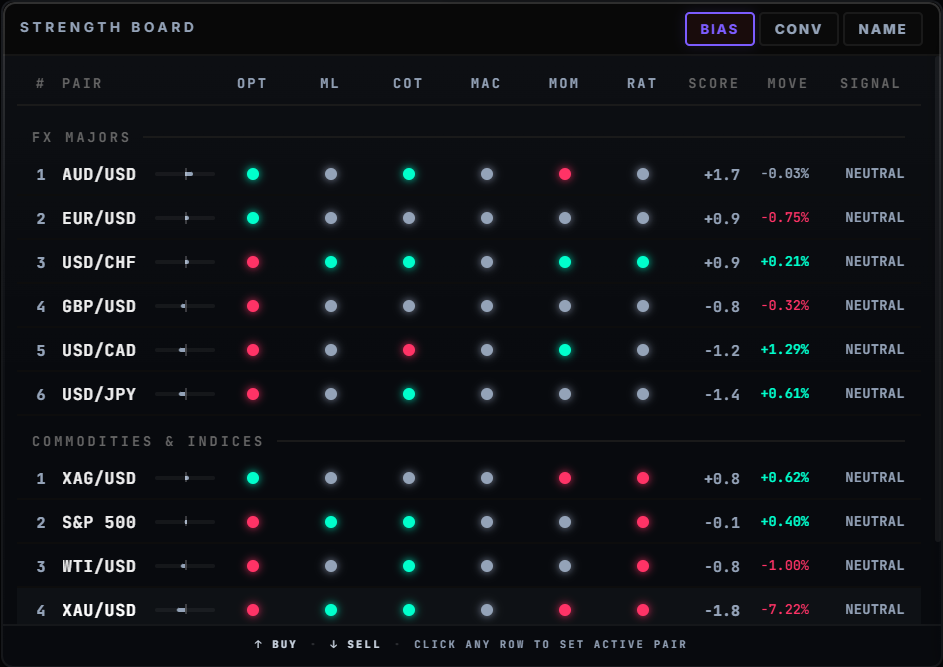Select the USD/CHF pair name
This screenshot has width=943, height=667.
pos(99,262)
